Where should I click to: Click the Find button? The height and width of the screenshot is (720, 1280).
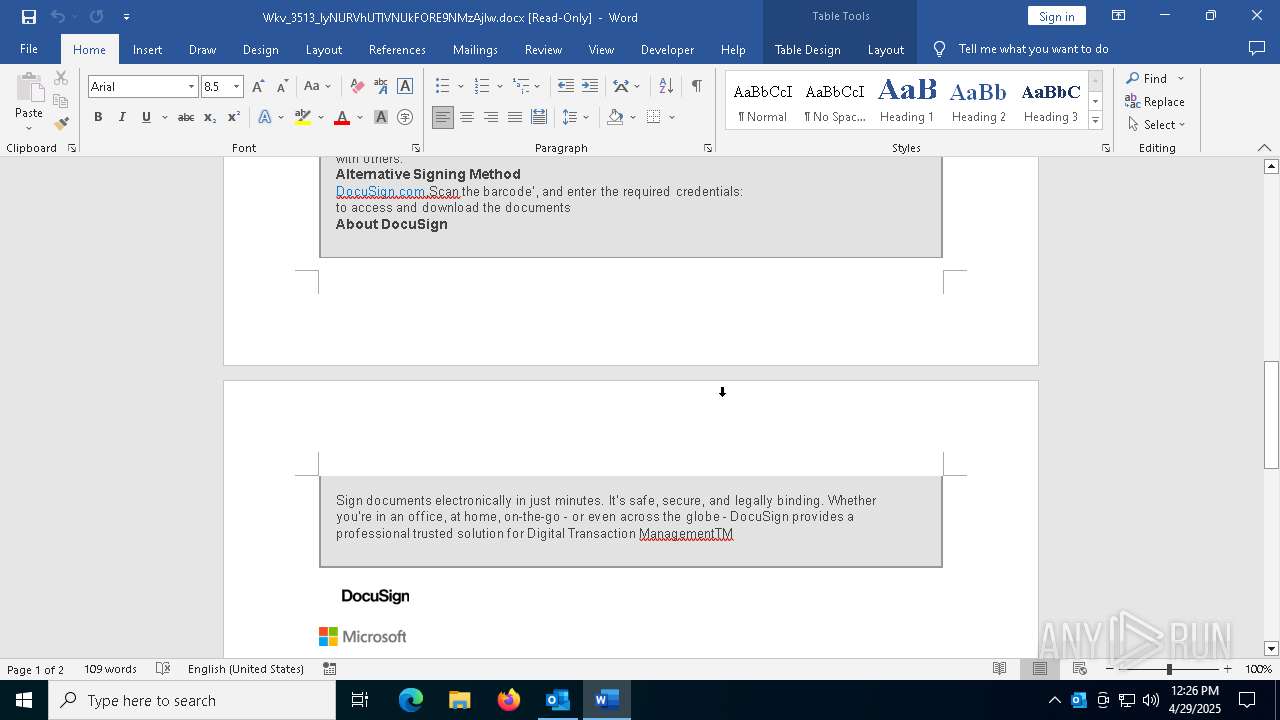(x=1146, y=78)
